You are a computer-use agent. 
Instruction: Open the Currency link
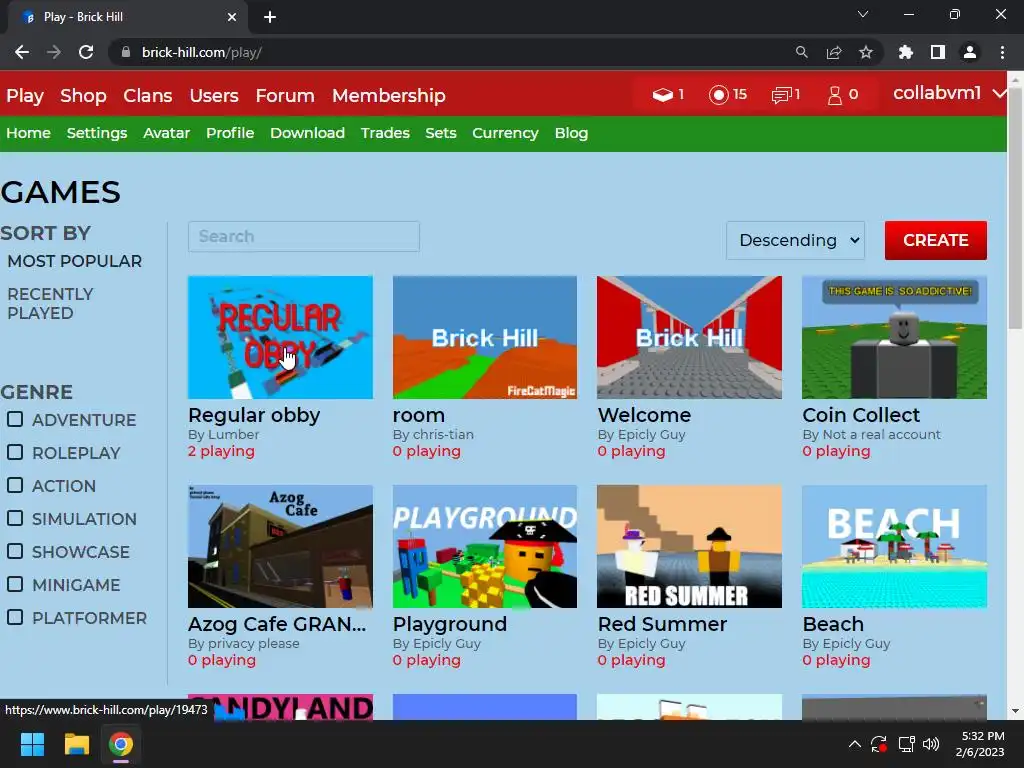[x=505, y=133]
